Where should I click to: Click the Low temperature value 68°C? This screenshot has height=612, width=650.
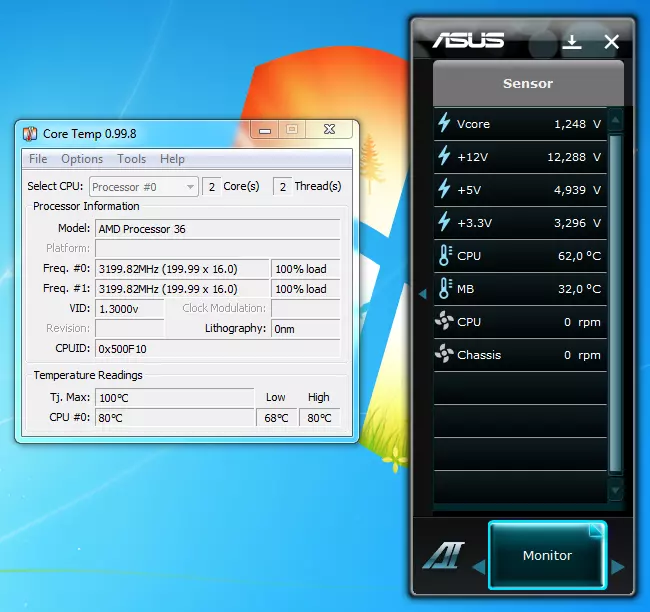tap(276, 418)
